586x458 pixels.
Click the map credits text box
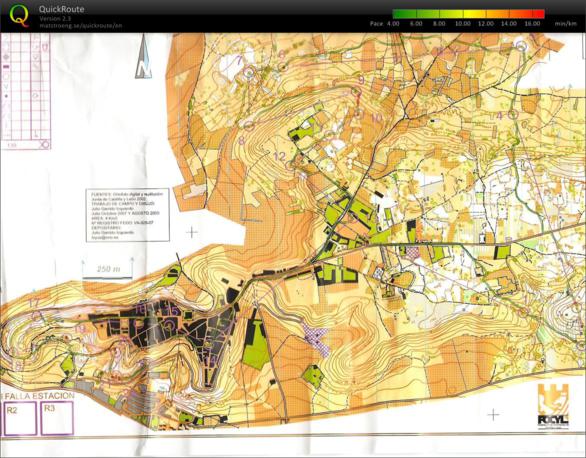pyautogui.click(x=128, y=215)
